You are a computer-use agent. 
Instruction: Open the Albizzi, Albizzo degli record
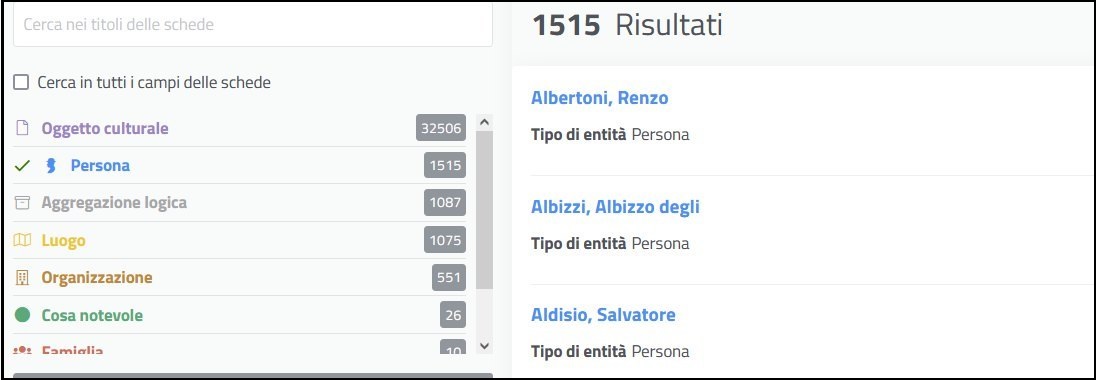coord(615,207)
